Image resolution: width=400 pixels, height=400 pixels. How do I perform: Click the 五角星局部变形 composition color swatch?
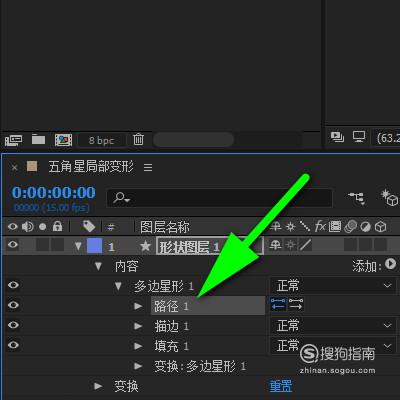pos(32,166)
